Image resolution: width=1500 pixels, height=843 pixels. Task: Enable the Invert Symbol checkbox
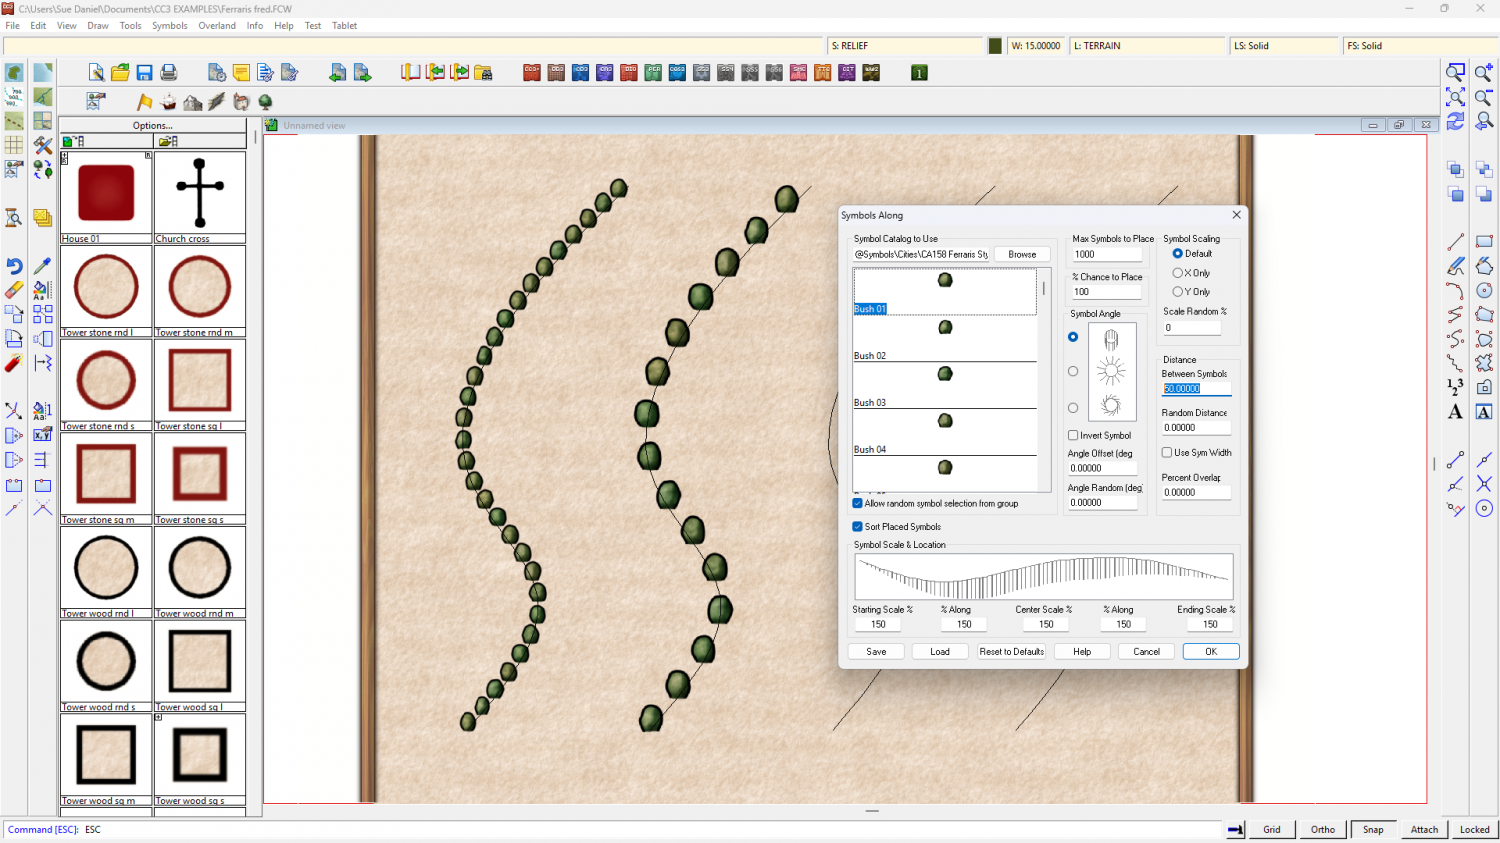[x=1073, y=436]
